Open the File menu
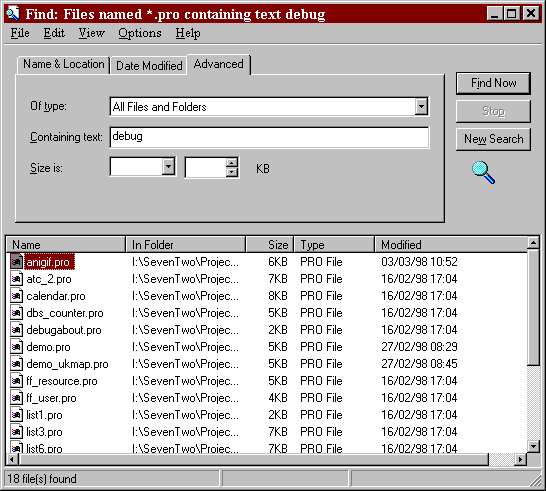Viewport: 546px width, 491px height. point(20,33)
